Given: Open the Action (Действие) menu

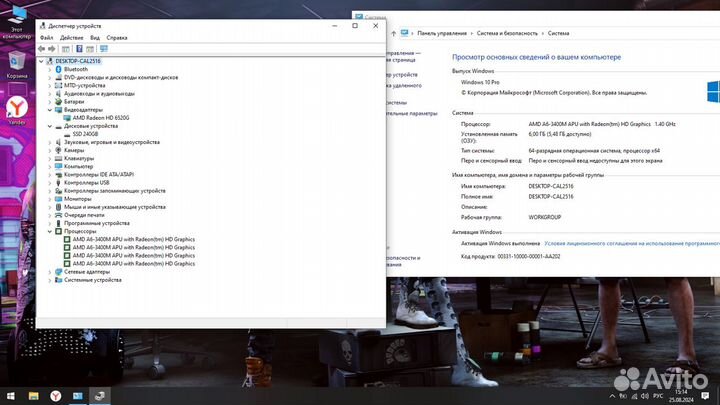Looking at the screenshot, I should [x=72, y=38].
